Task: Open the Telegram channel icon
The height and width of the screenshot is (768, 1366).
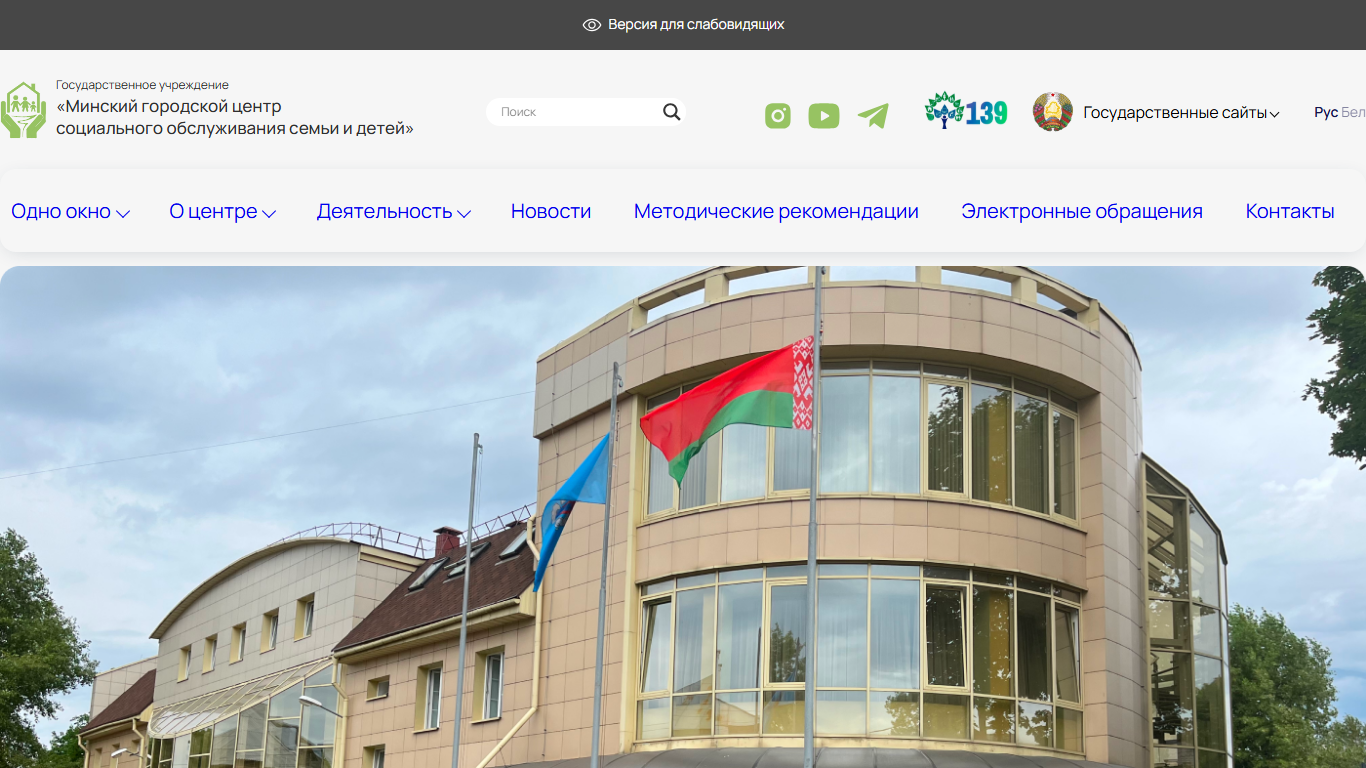Action: [x=873, y=116]
